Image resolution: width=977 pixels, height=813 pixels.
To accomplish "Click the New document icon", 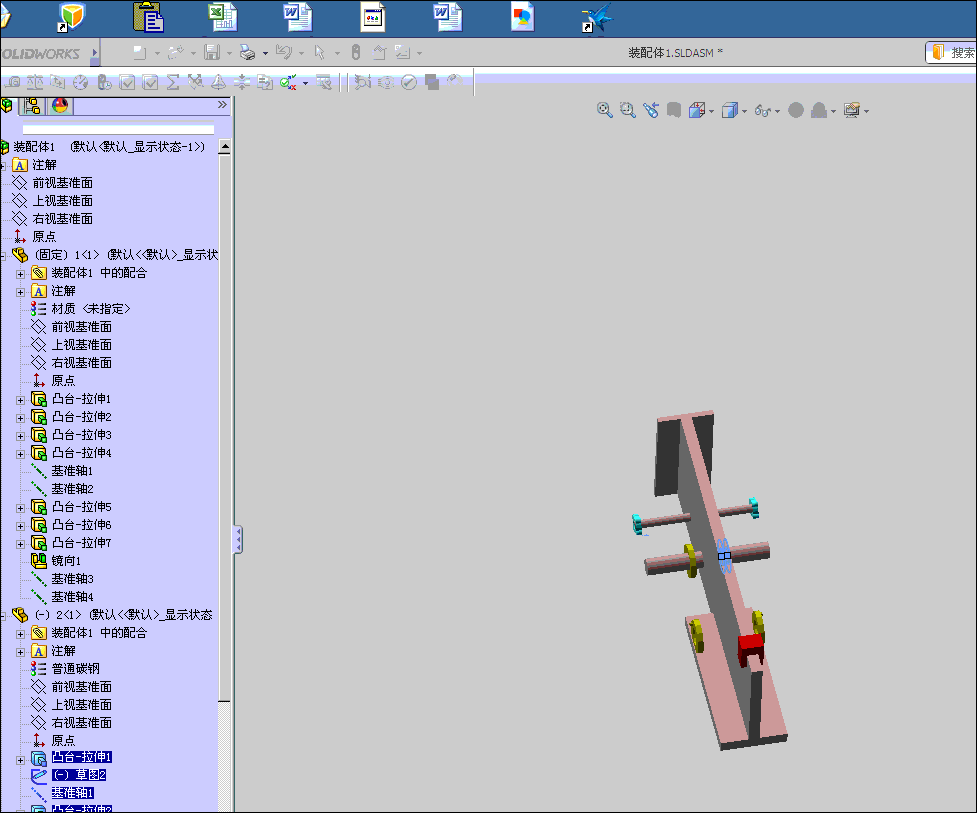I will [140, 52].
